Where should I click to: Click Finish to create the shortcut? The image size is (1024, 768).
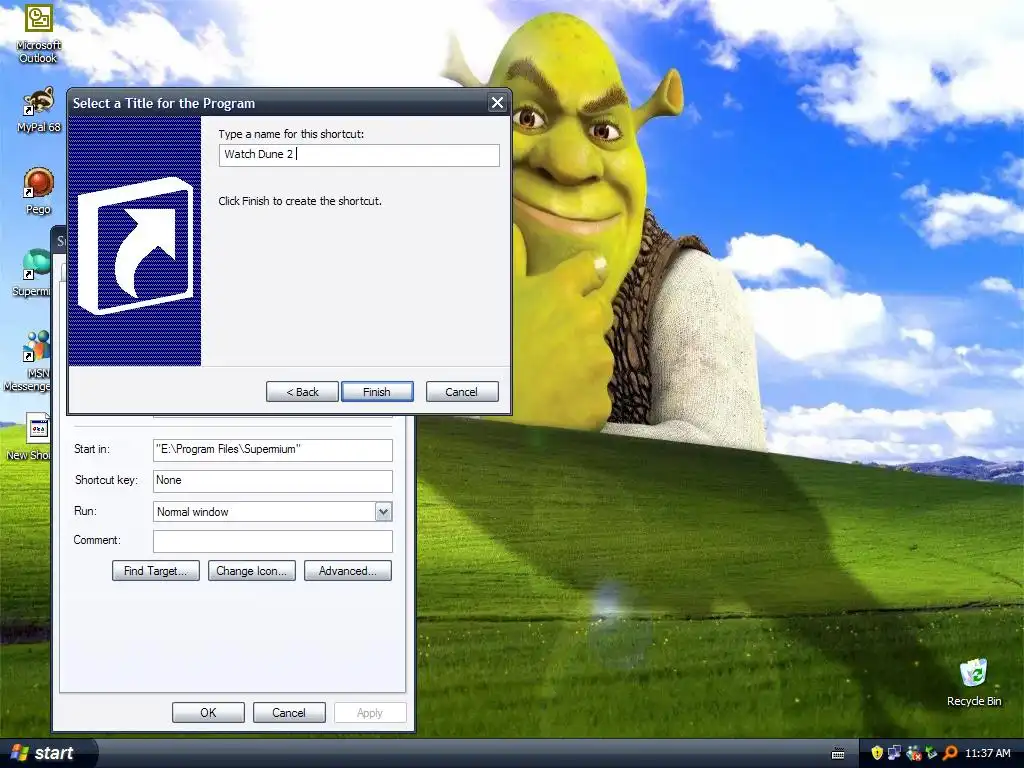377,392
